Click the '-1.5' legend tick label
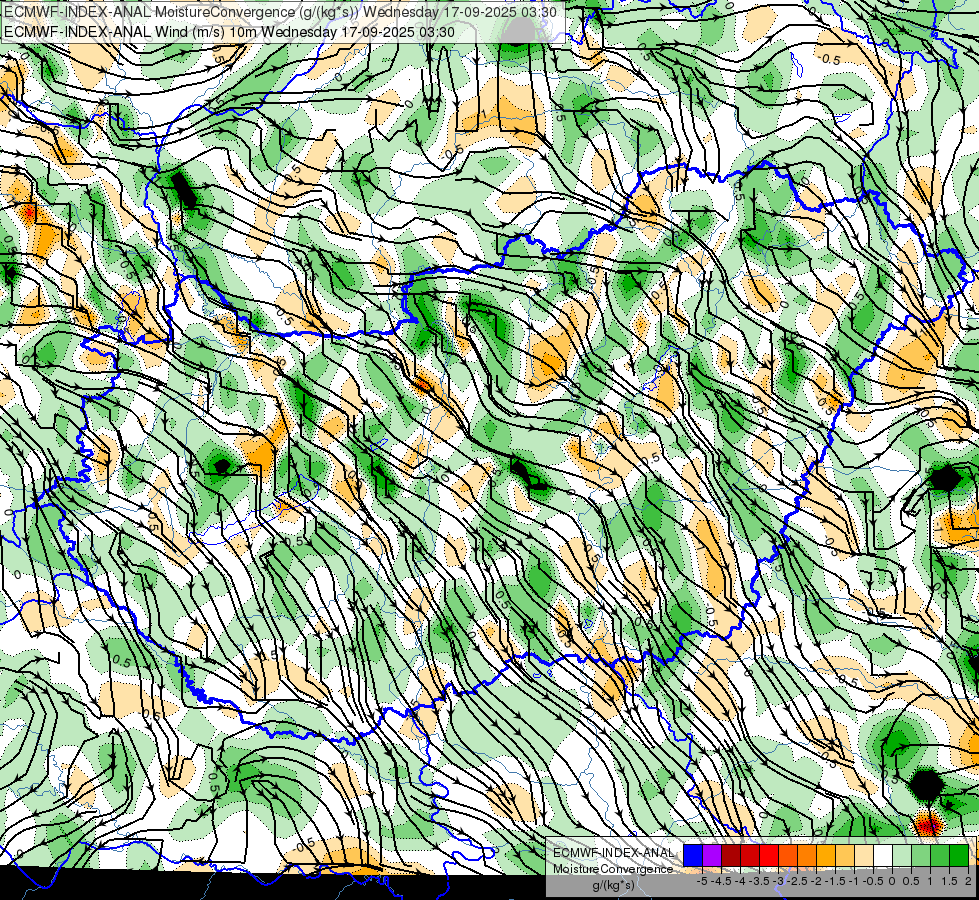The image size is (979, 900). point(835,881)
